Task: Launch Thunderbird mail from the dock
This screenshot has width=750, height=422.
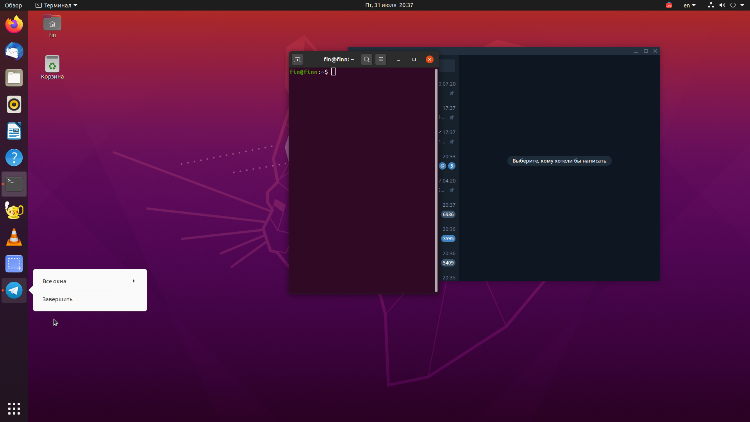Action: pyautogui.click(x=14, y=51)
